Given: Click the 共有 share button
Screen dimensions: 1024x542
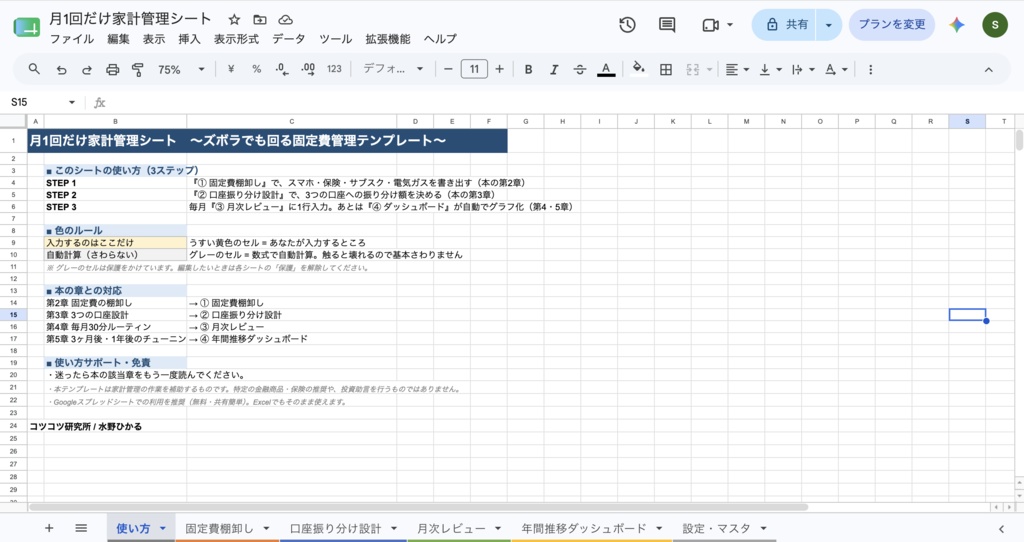Looking at the screenshot, I should [x=787, y=25].
